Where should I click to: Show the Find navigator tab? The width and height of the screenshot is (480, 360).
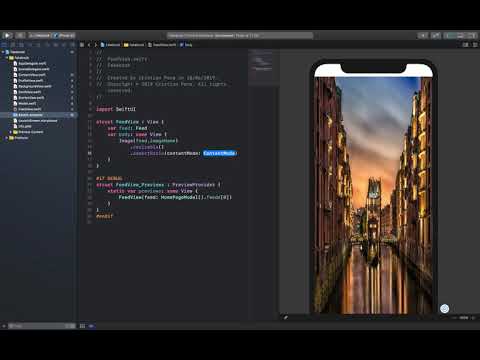[30, 45]
